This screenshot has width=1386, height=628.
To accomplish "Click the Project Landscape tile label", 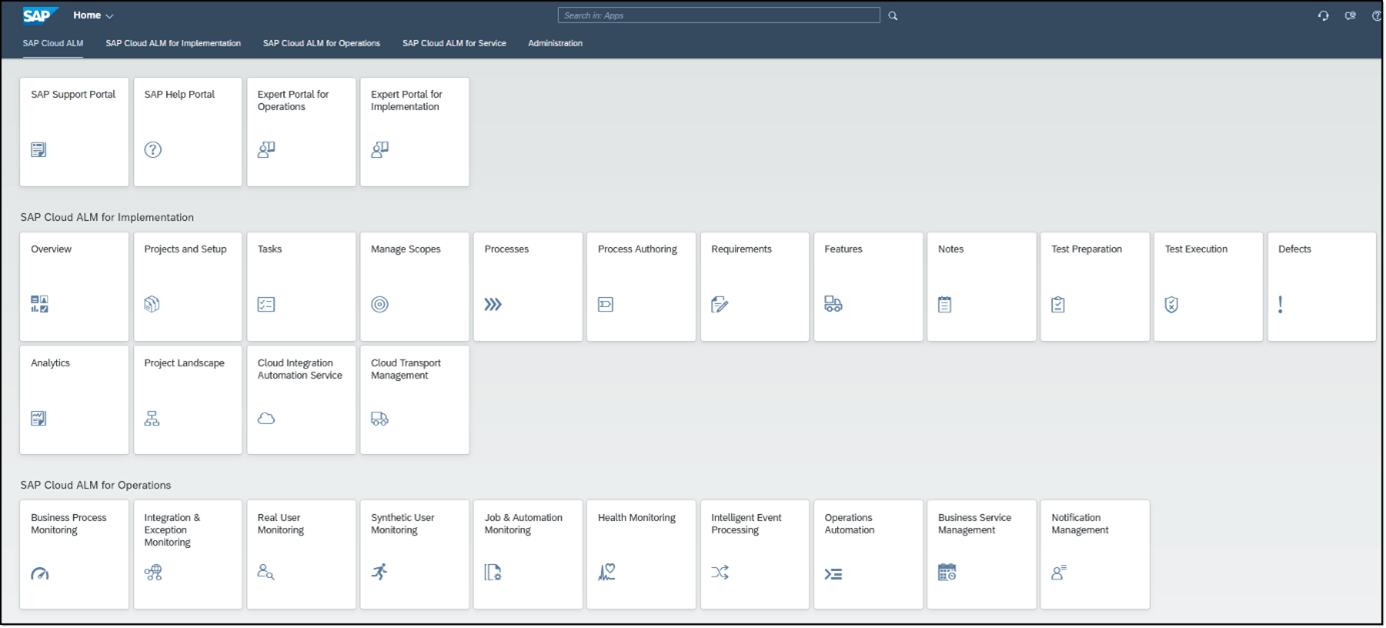I will tap(184, 363).
